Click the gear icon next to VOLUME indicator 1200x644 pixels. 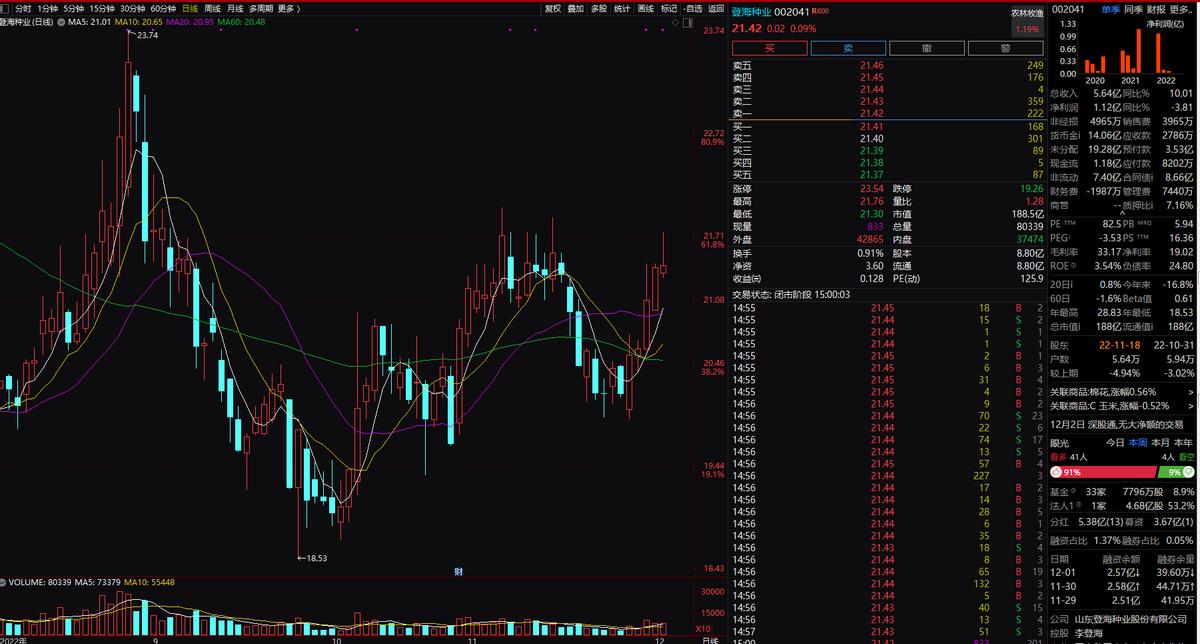click(x=3, y=581)
